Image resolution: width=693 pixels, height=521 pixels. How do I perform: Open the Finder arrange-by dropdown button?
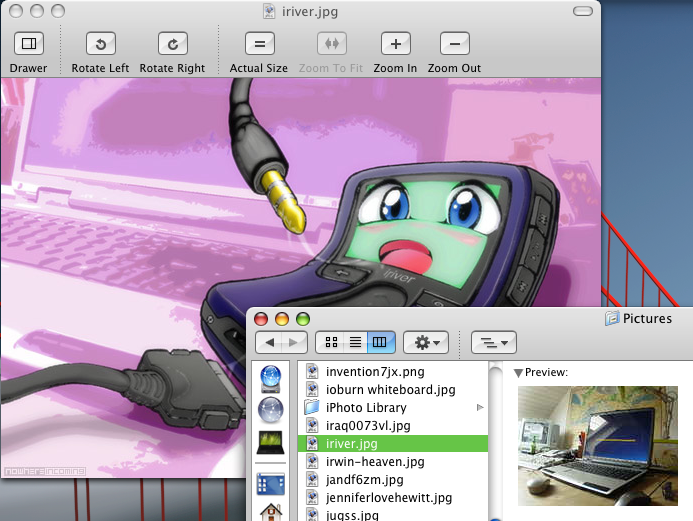494,342
